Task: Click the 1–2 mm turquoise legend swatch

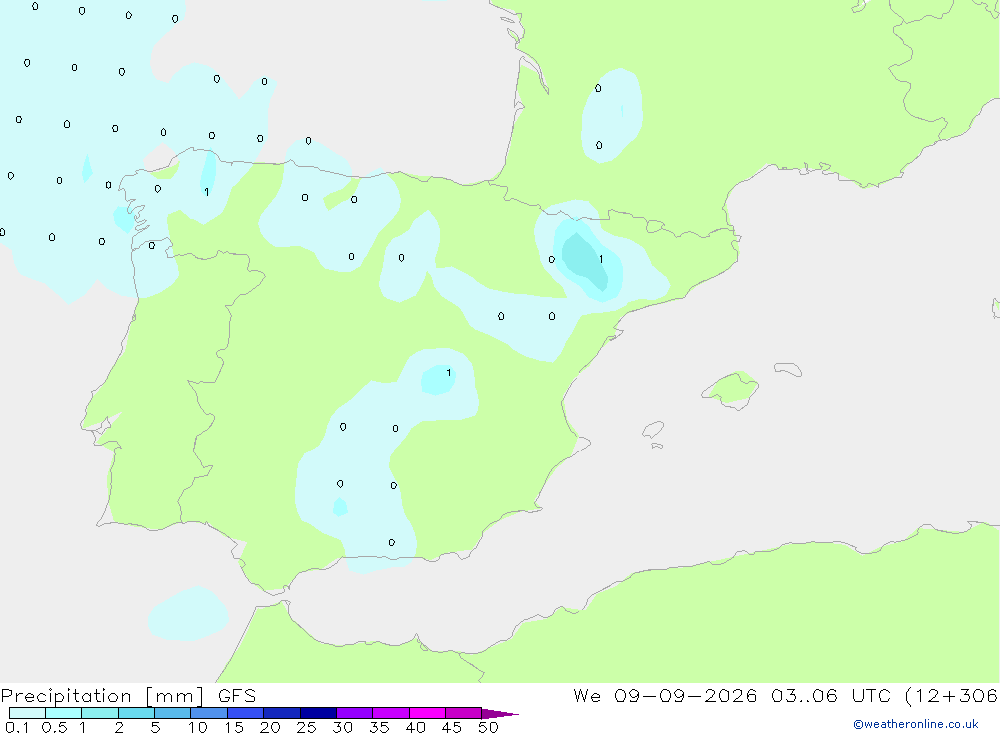Action: [99, 713]
